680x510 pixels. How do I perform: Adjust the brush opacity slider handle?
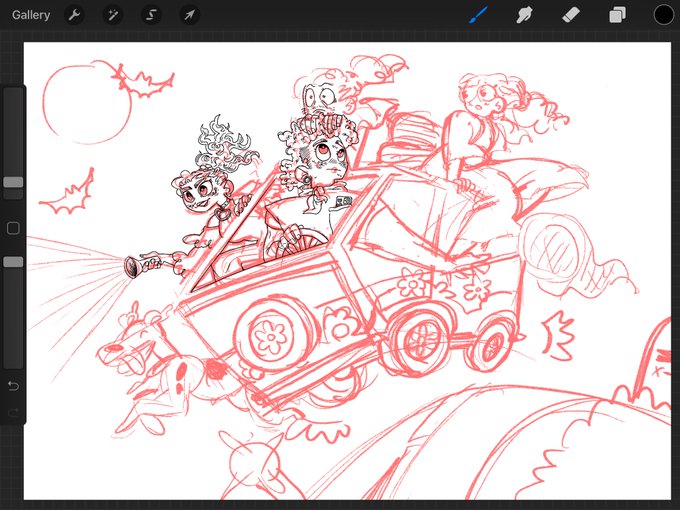(13, 262)
